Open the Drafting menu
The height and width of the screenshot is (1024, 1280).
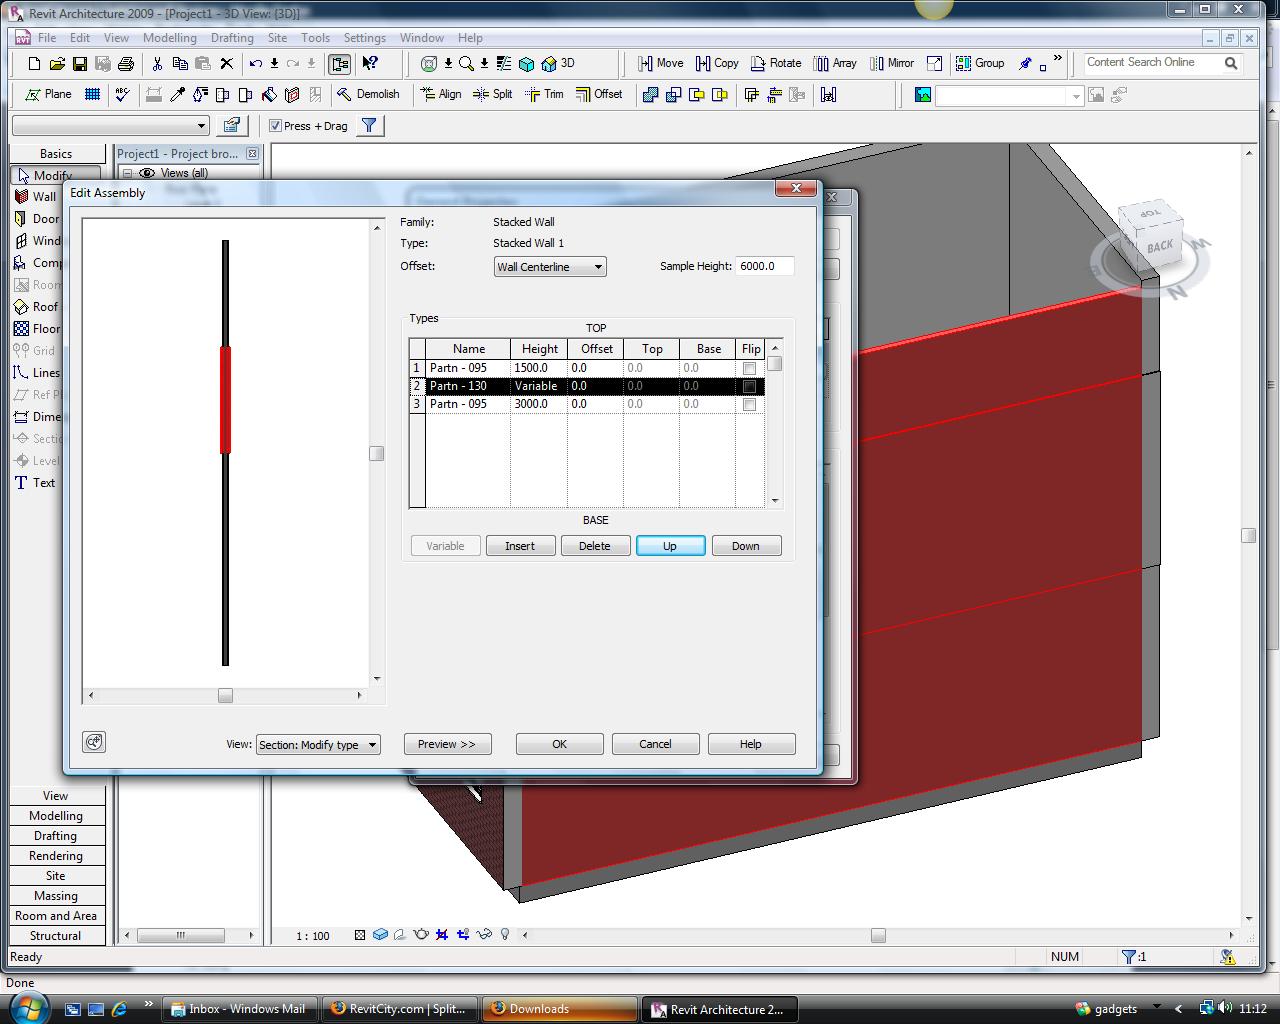[232, 38]
